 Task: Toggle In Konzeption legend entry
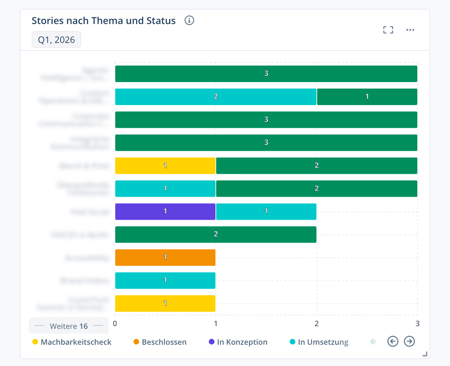pyautogui.click(x=238, y=342)
